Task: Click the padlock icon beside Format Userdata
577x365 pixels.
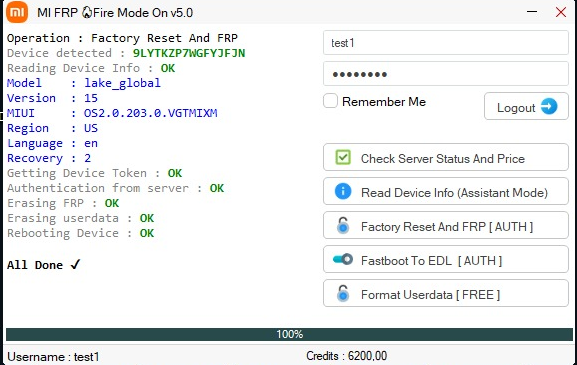Action: point(343,293)
